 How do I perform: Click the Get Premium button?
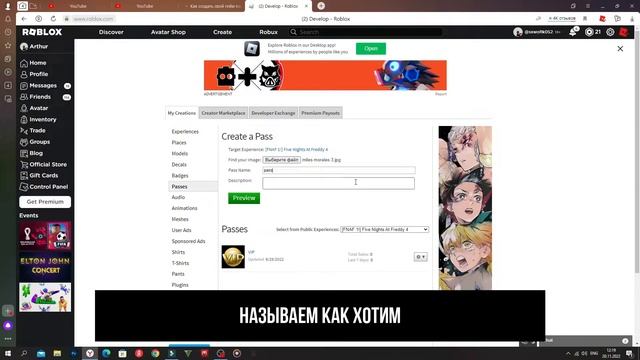click(45, 202)
